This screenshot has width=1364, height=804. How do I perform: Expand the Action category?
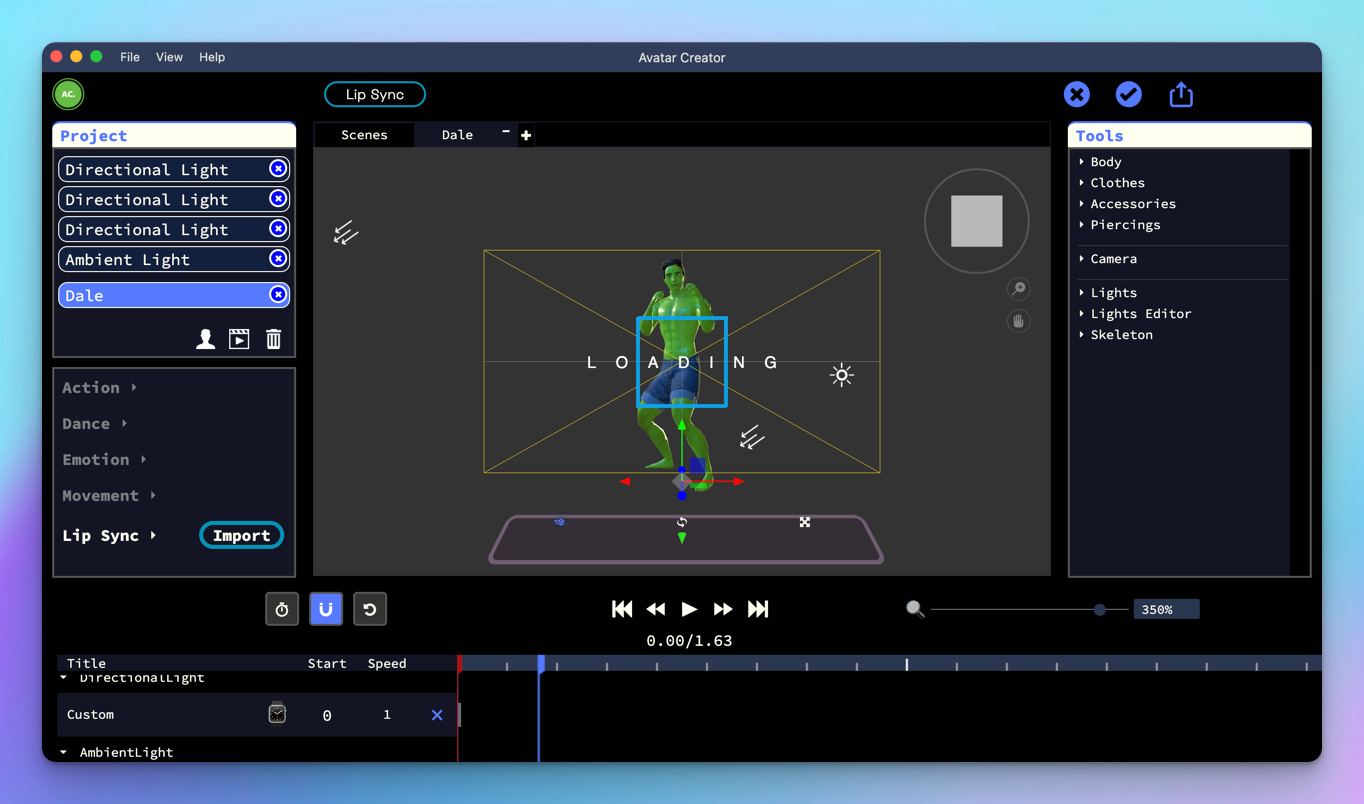(99, 387)
